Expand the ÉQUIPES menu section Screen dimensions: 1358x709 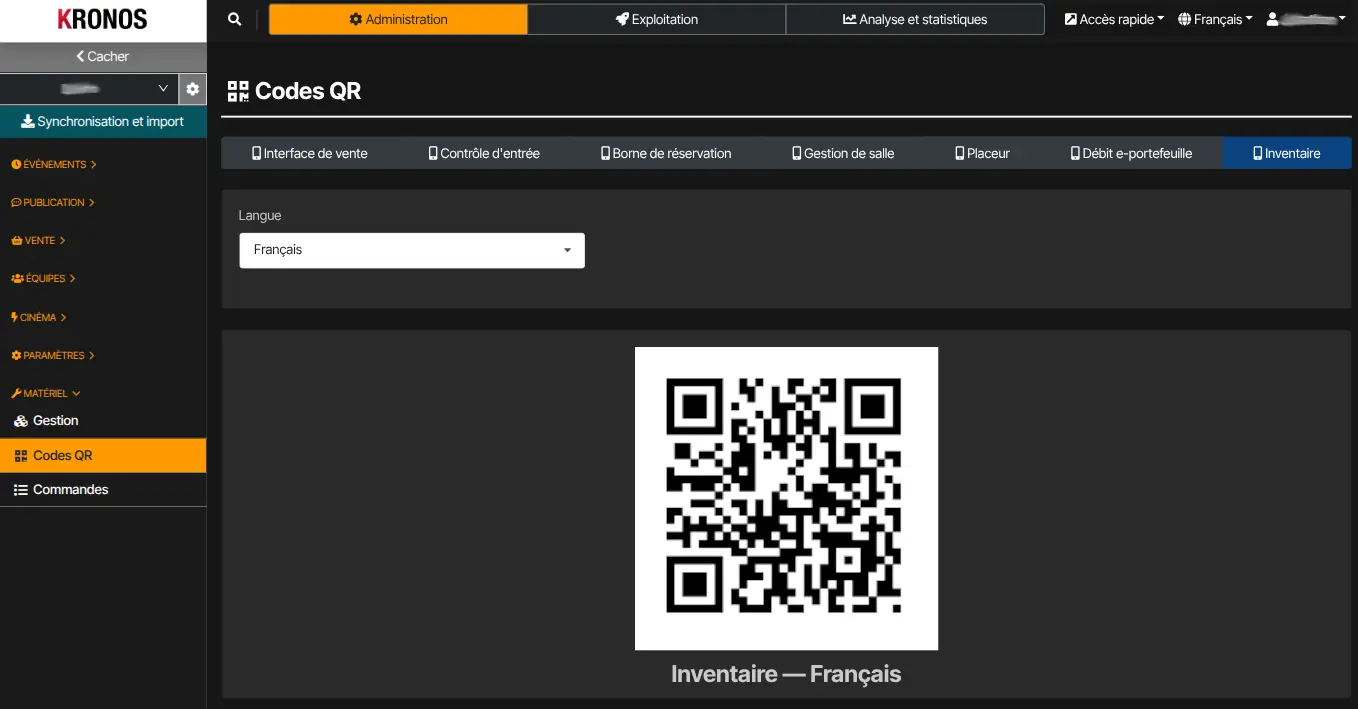43,279
